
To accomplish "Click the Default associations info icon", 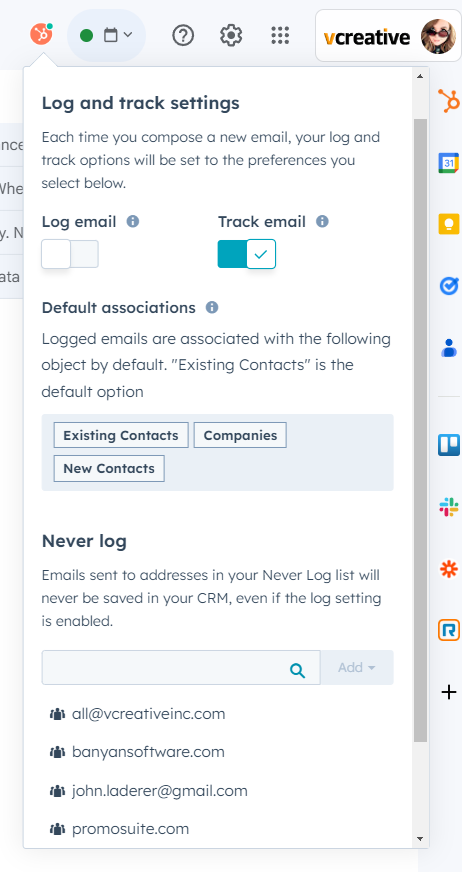I will pos(212,308).
